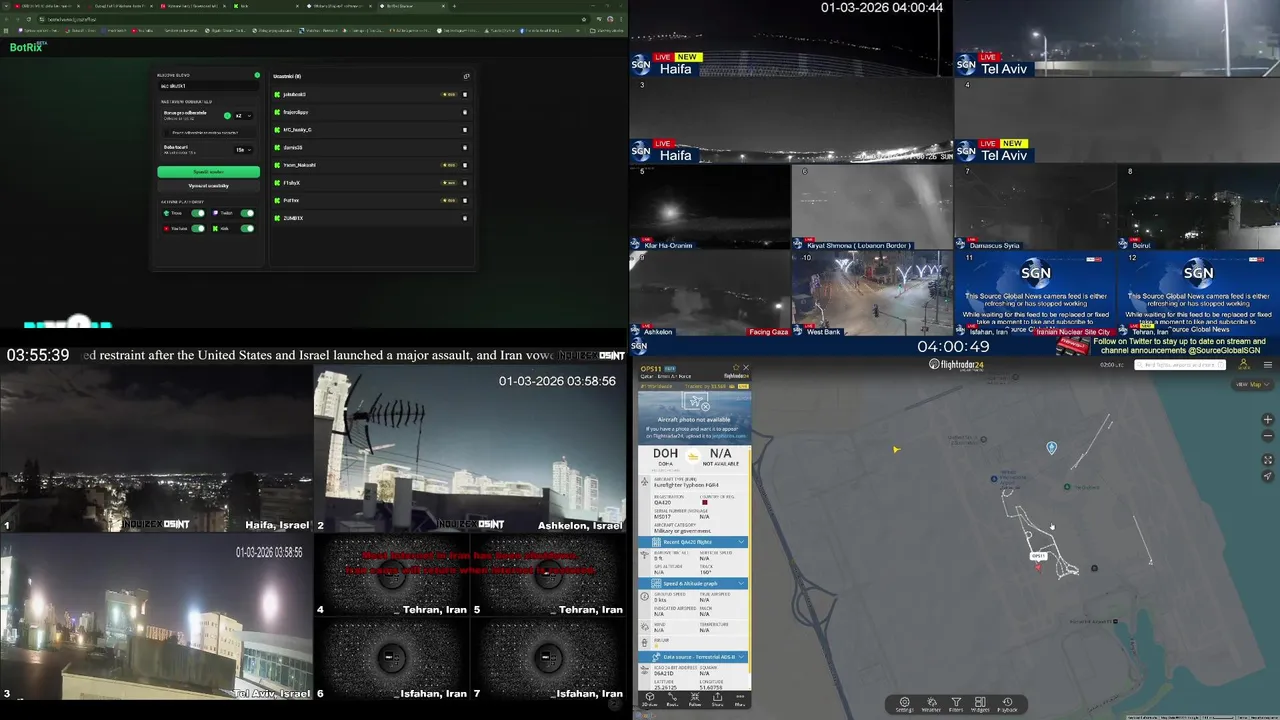
Task: Open Flightradar24 Widgets icon
Action: pyautogui.click(x=980, y=705)
